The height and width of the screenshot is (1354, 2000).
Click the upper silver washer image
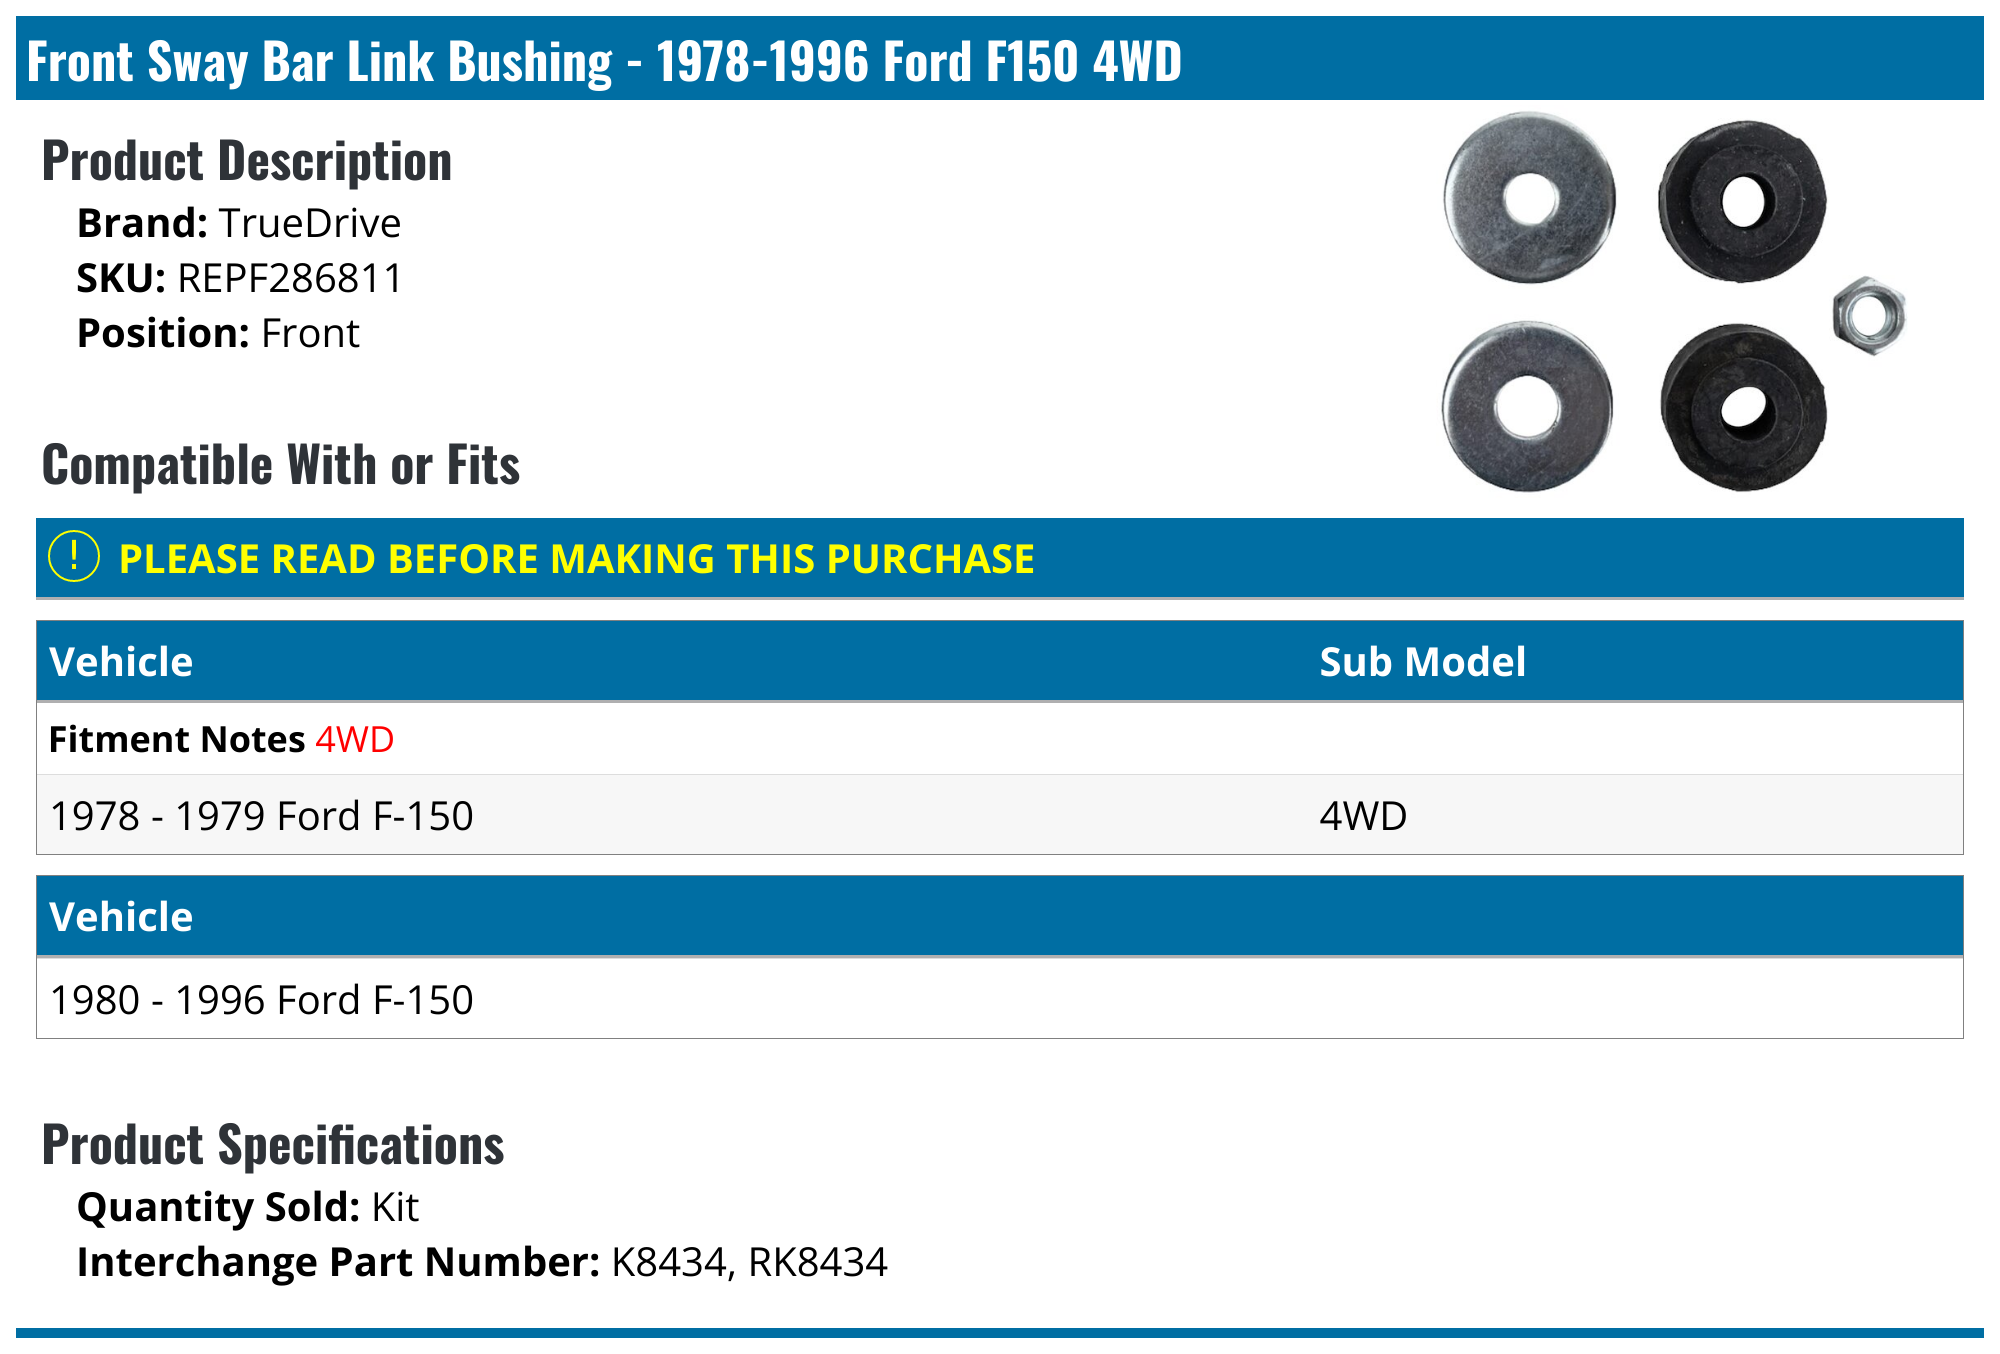[1529, 198]
